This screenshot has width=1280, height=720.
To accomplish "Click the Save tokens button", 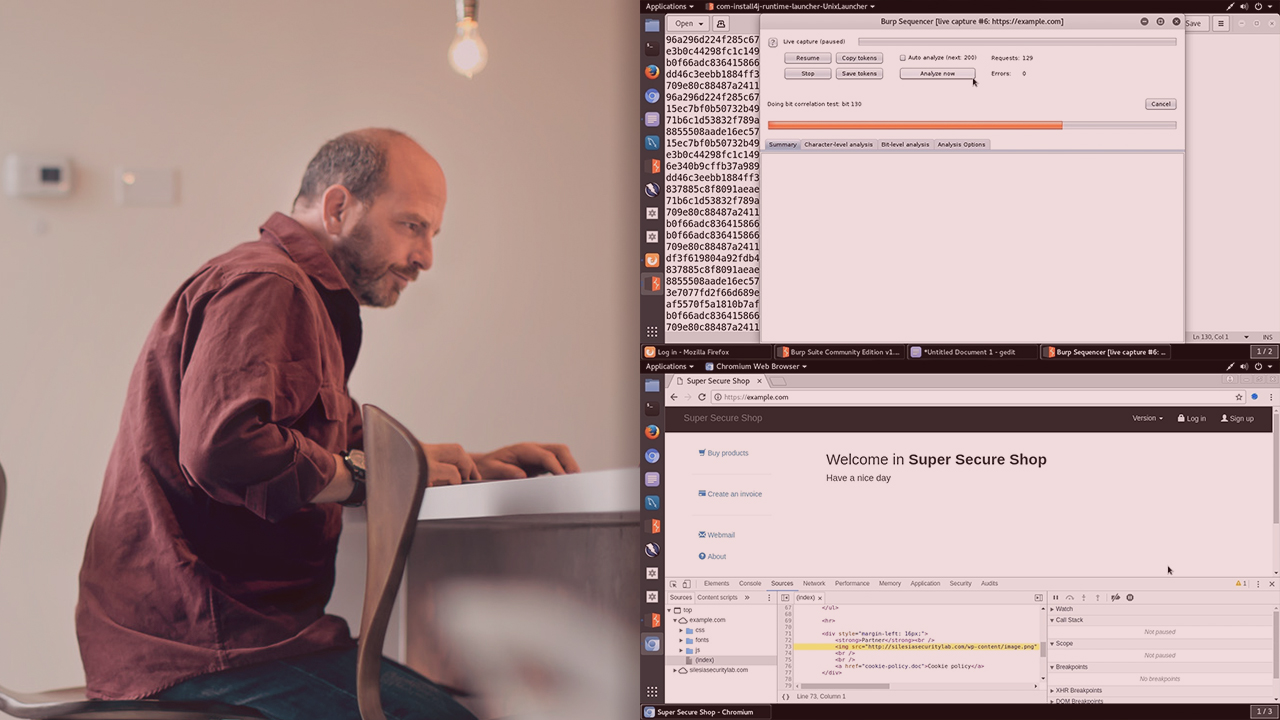I will 859,73.
